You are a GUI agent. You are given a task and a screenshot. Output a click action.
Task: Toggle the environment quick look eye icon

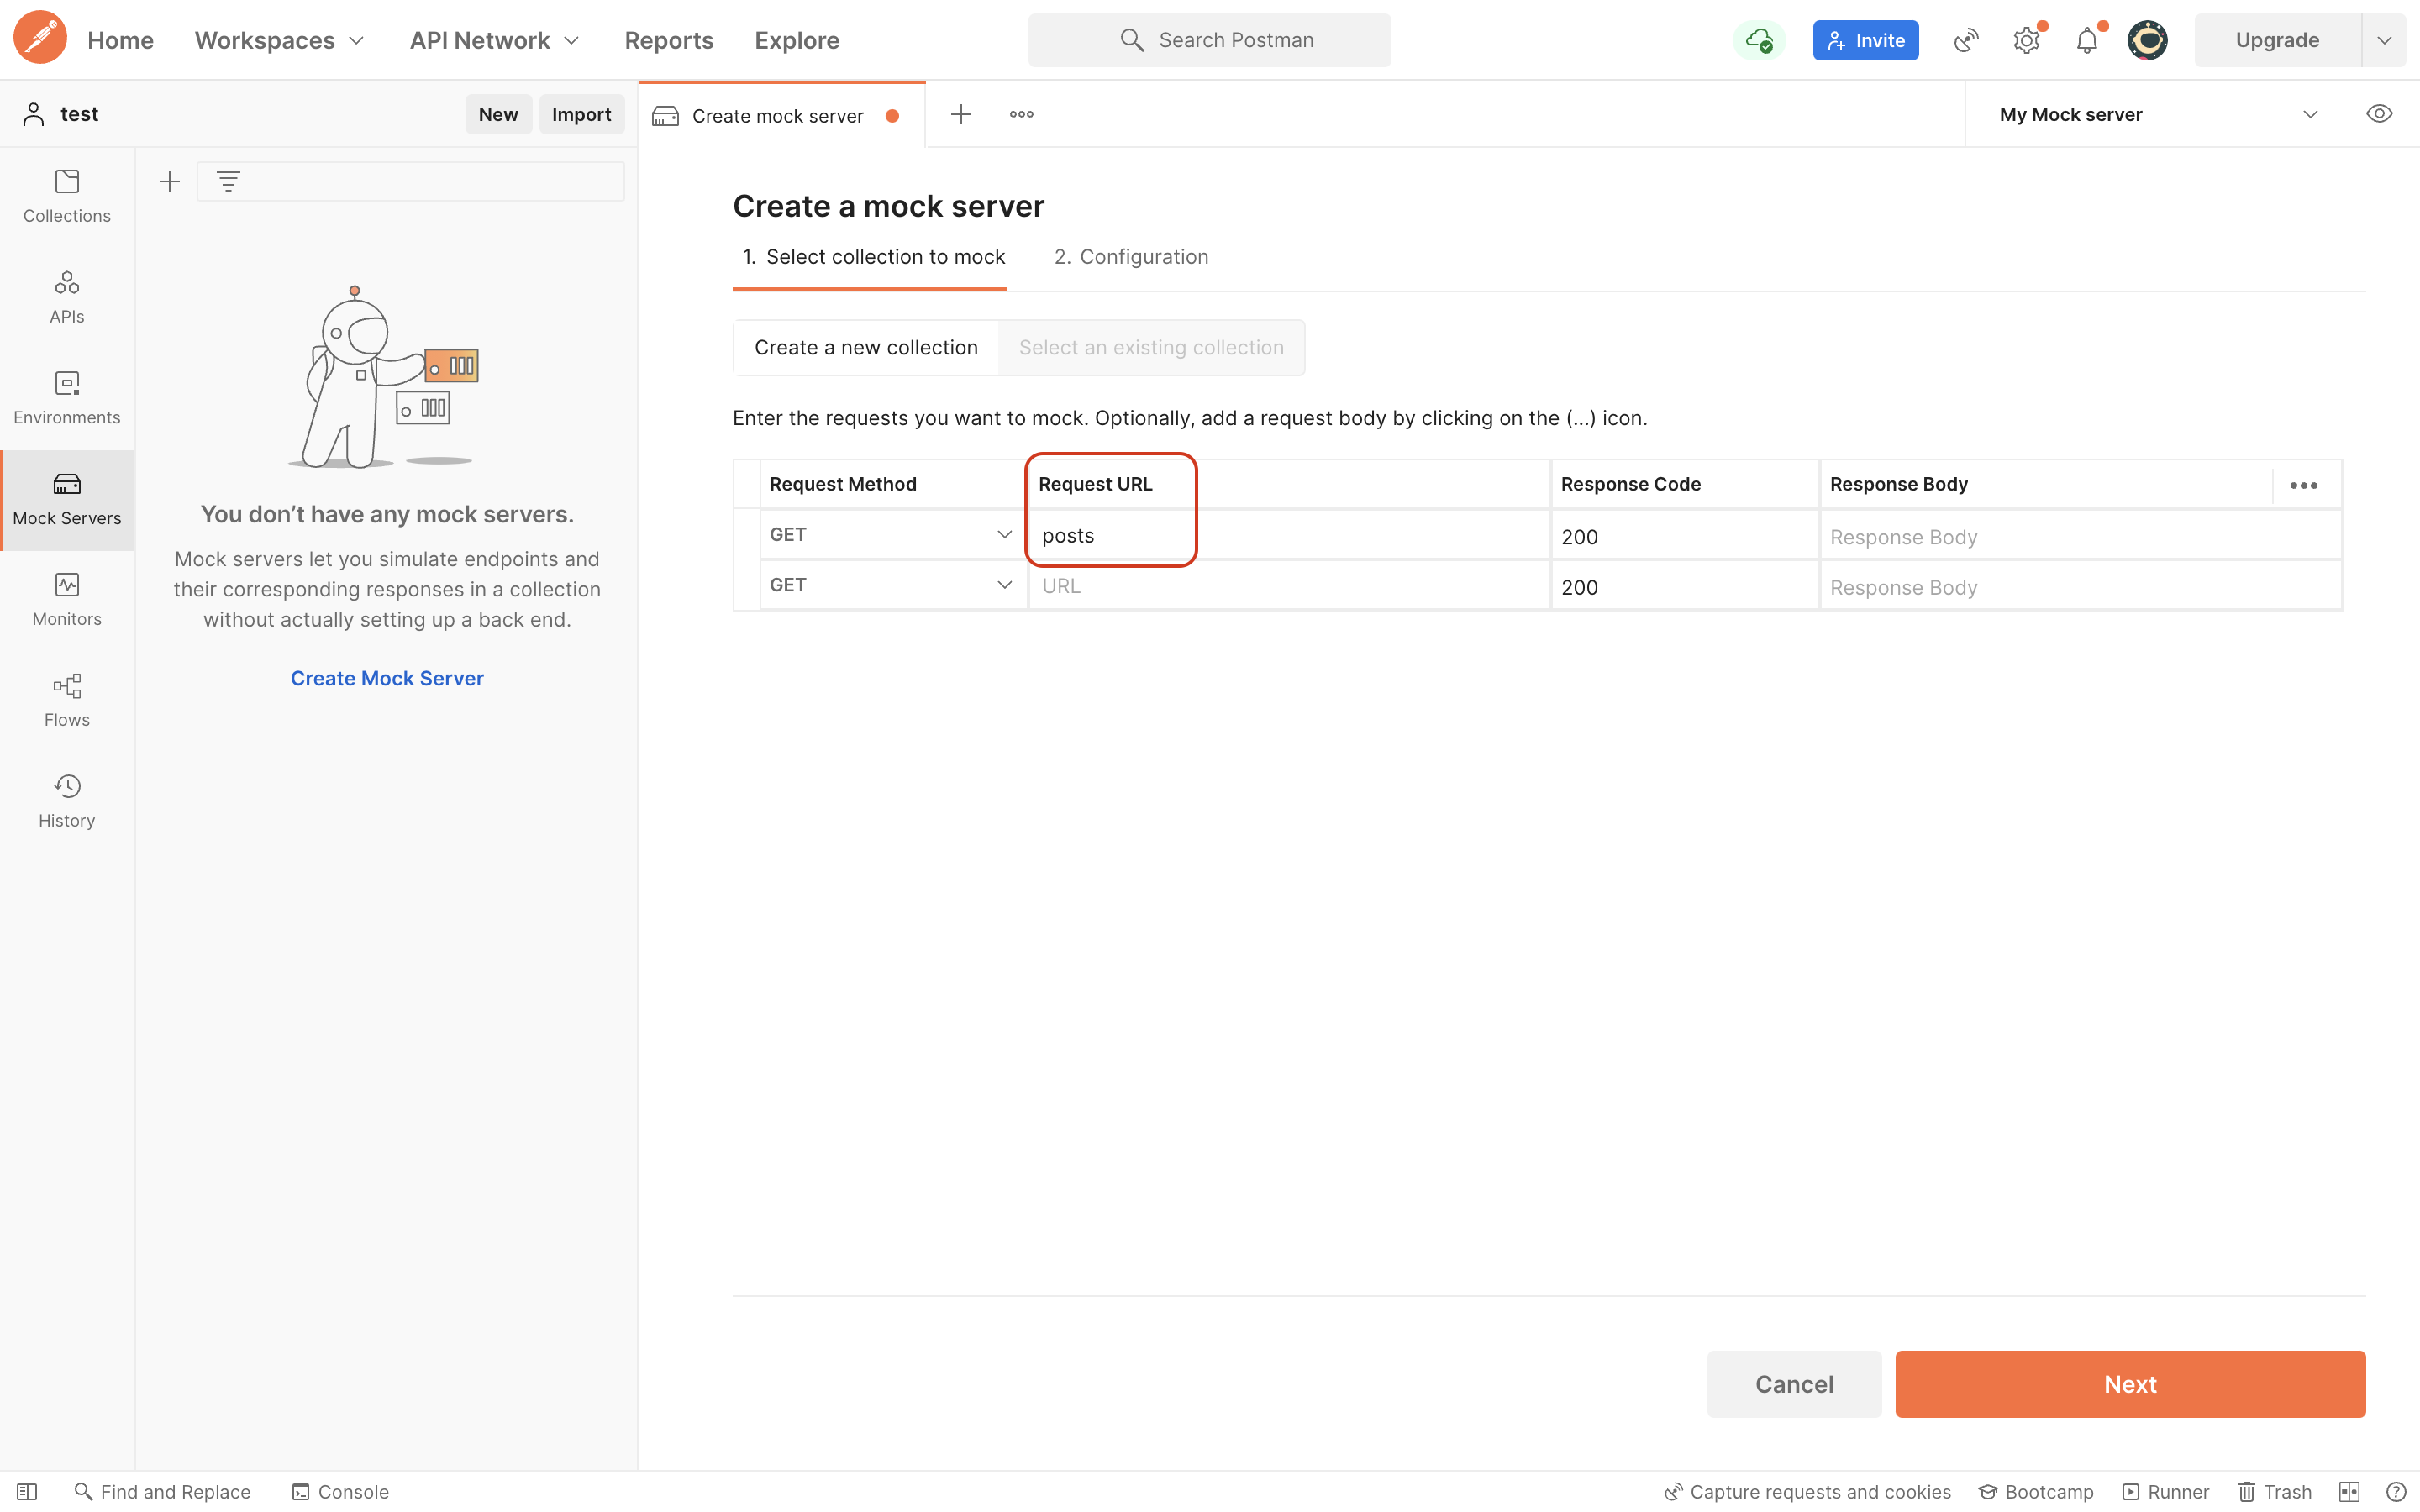click(x=2379, y=114)
